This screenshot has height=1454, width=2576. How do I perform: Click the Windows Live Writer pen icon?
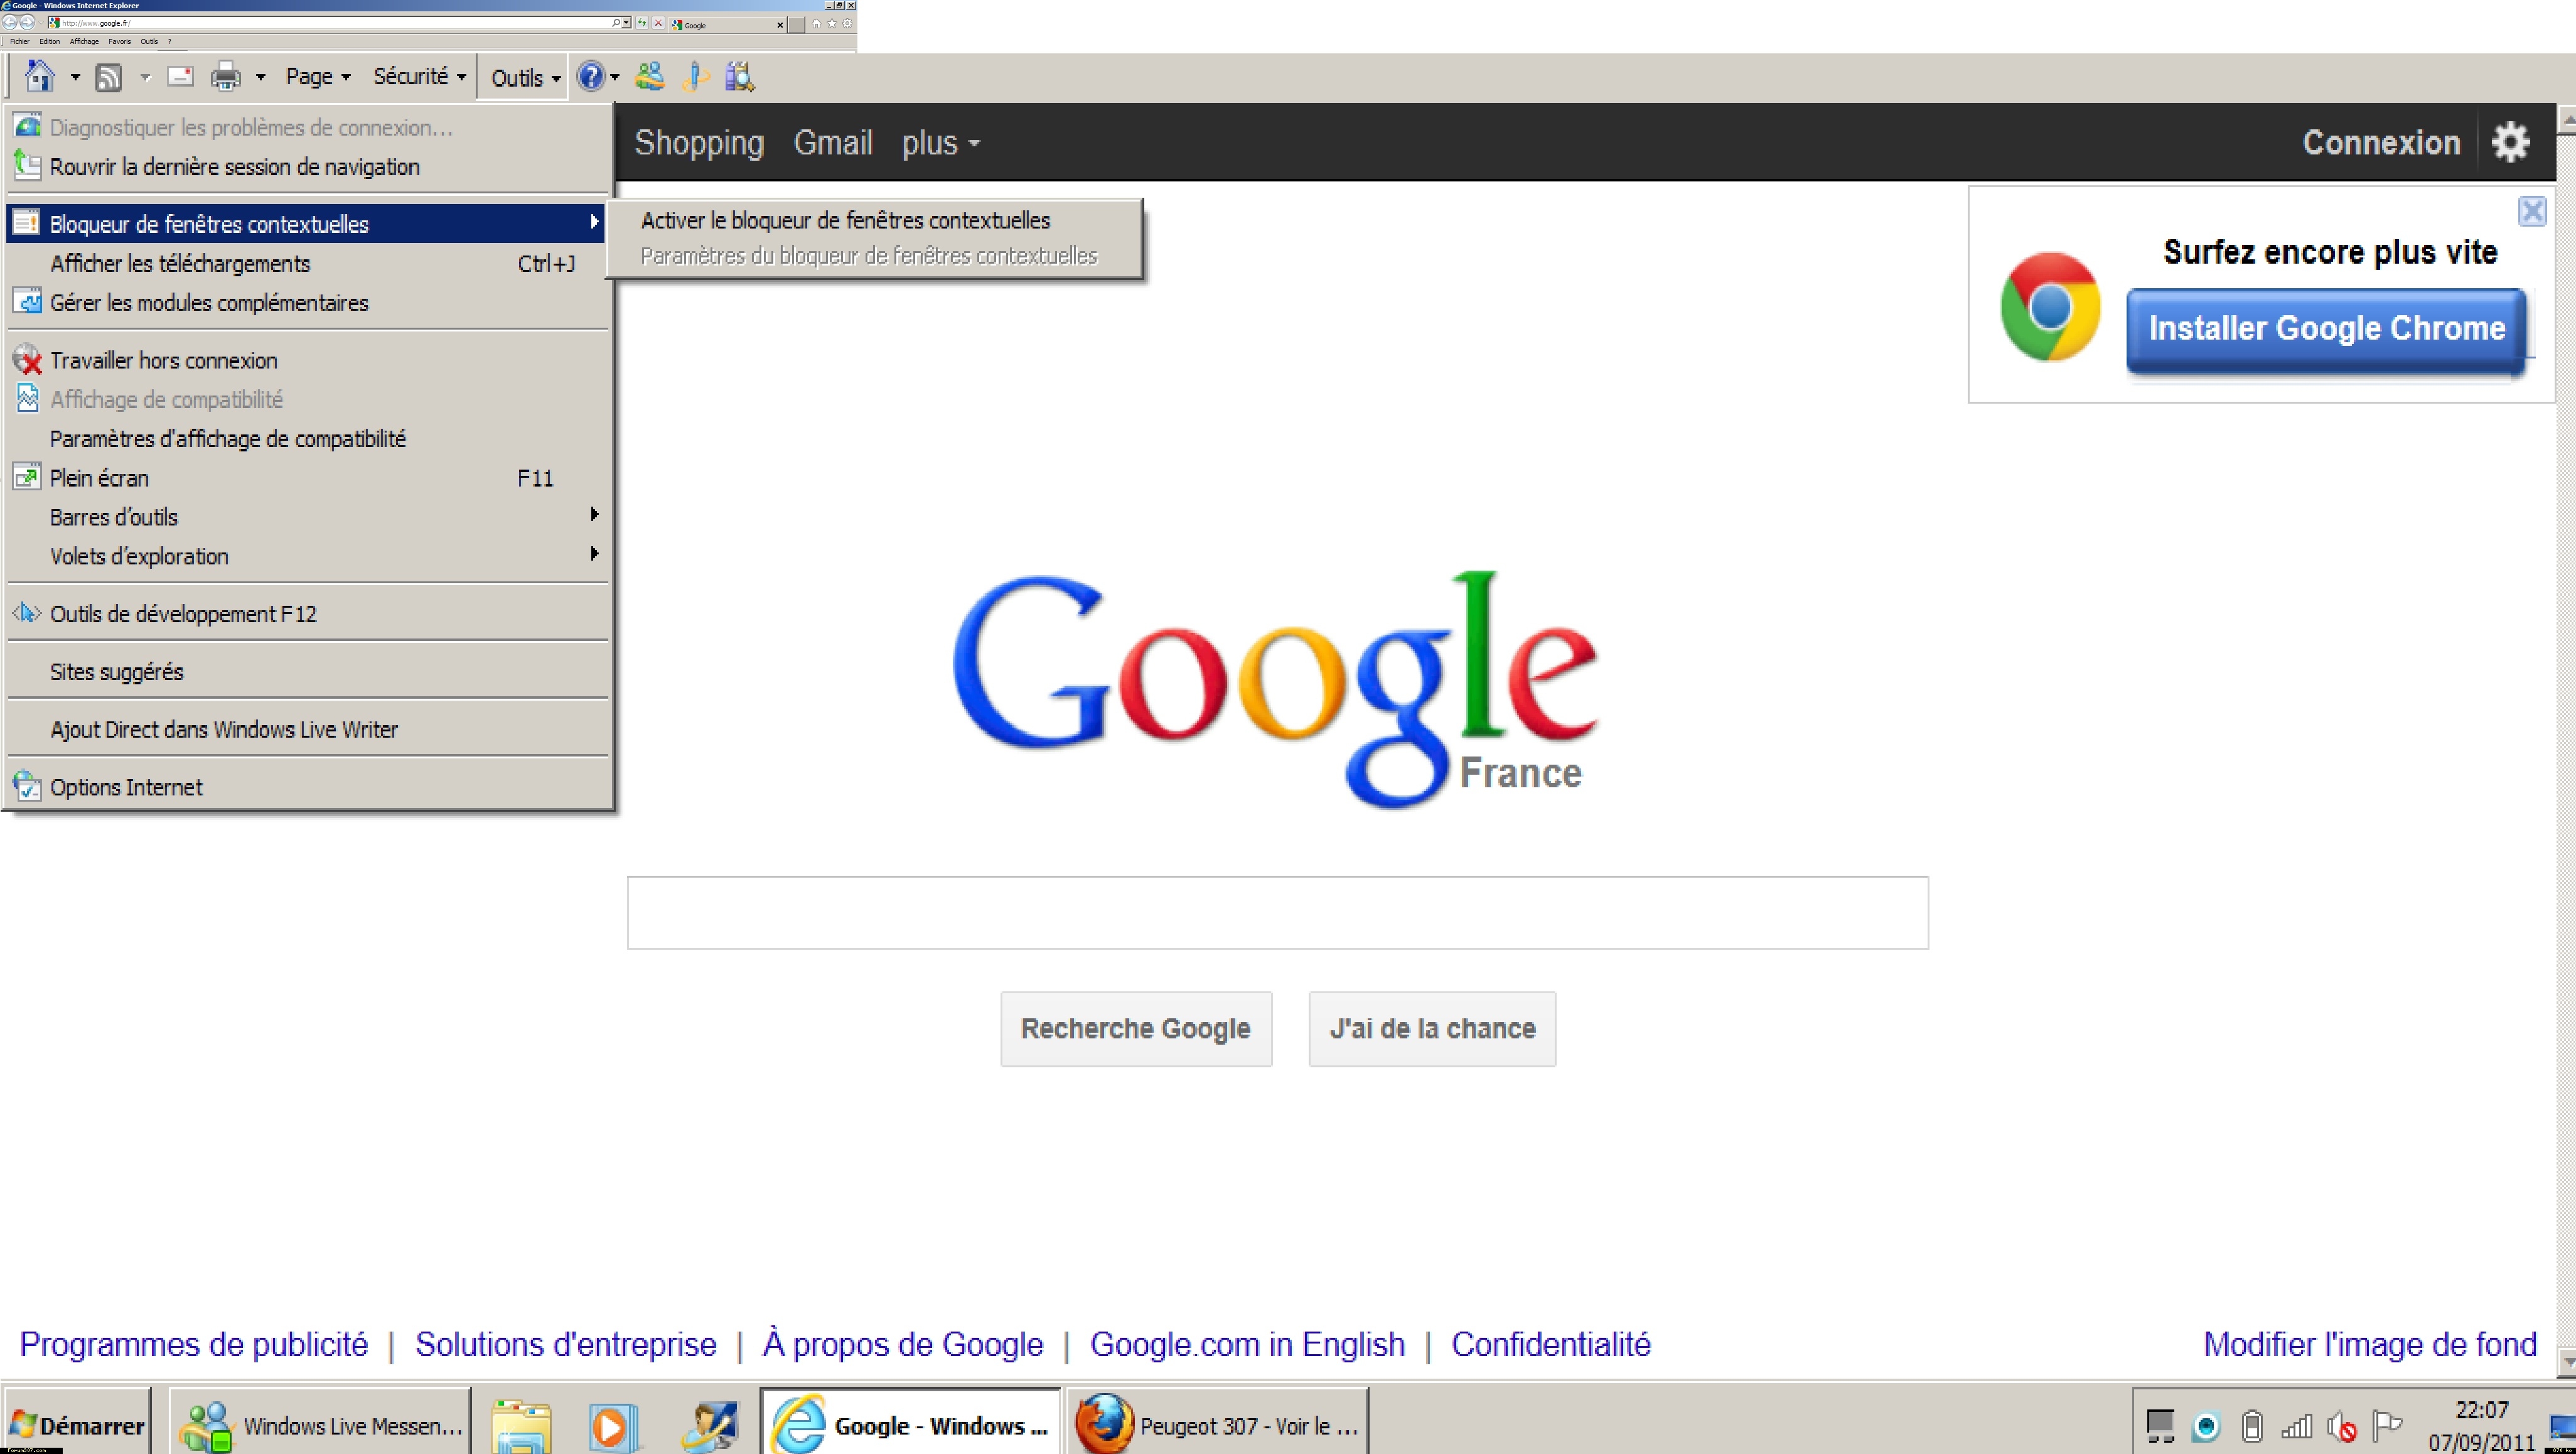tap(696, 76)
